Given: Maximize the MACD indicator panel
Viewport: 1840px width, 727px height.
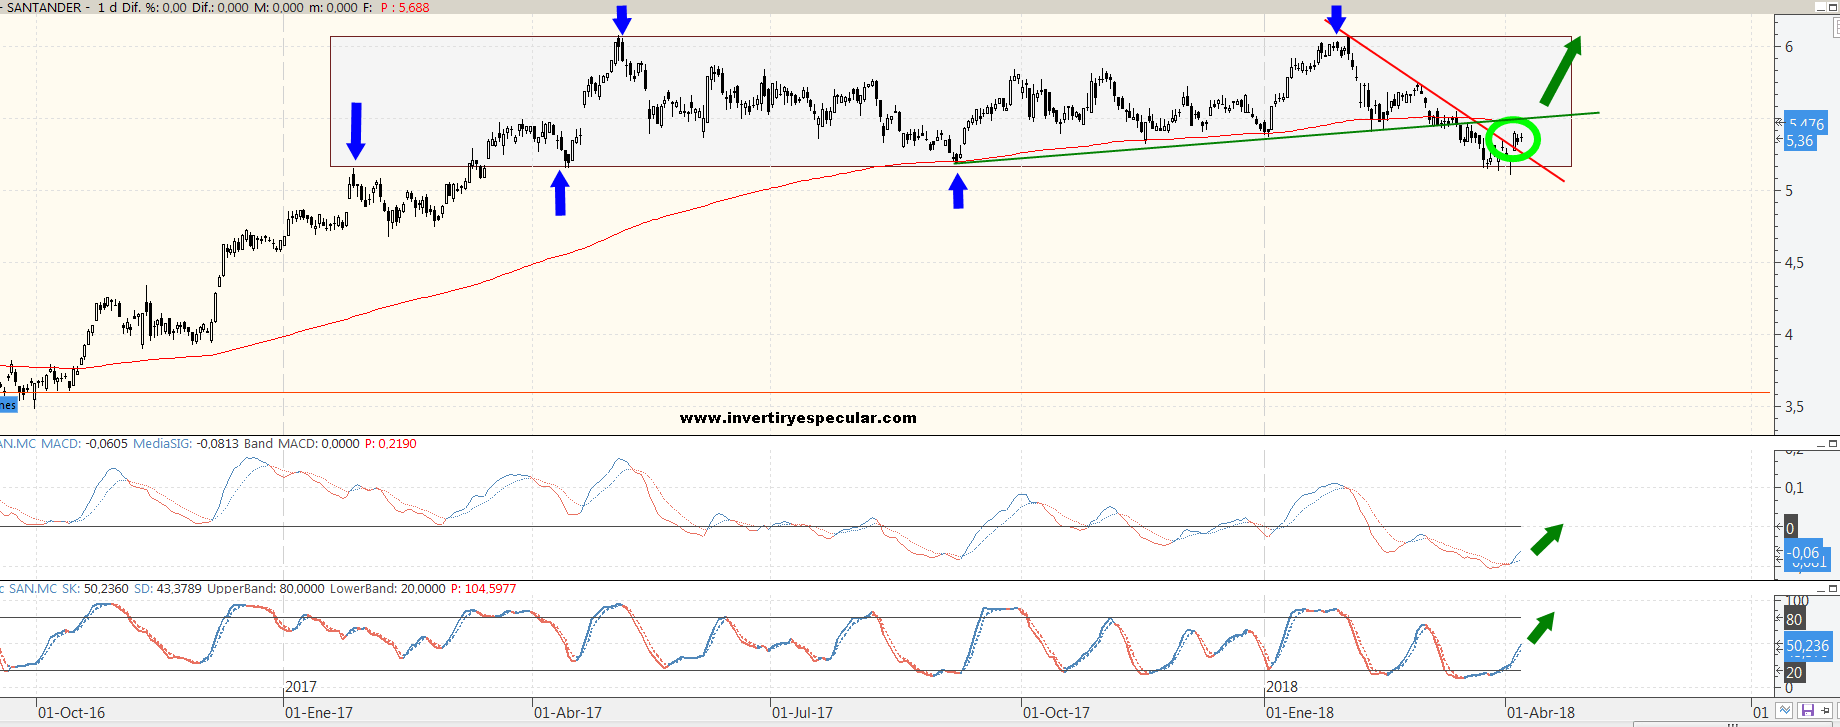Looking at the screenshot, I should 1833,443.
